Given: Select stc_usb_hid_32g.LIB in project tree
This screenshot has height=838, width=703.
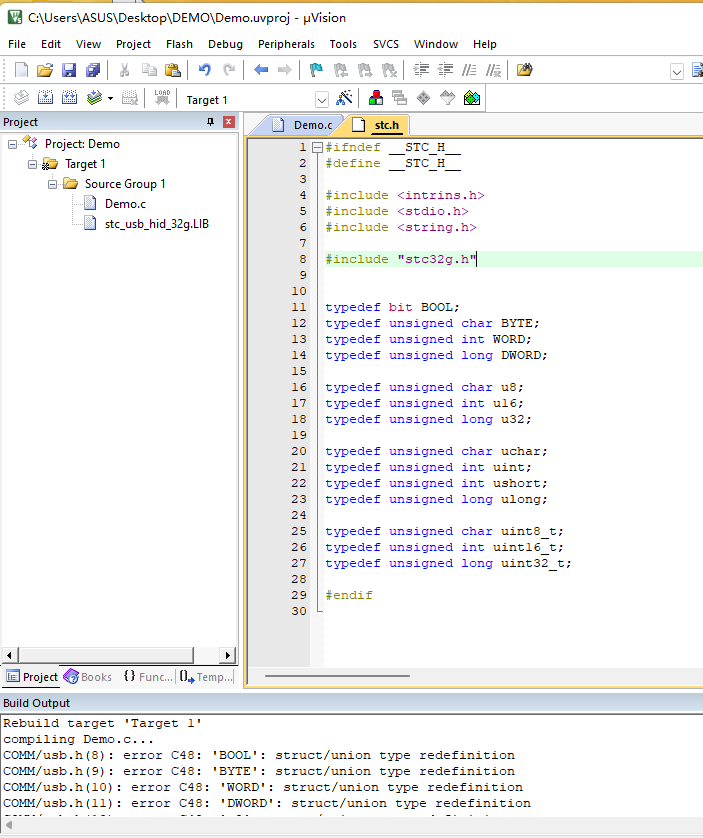Looking at the screenshot, I should 156,223.
